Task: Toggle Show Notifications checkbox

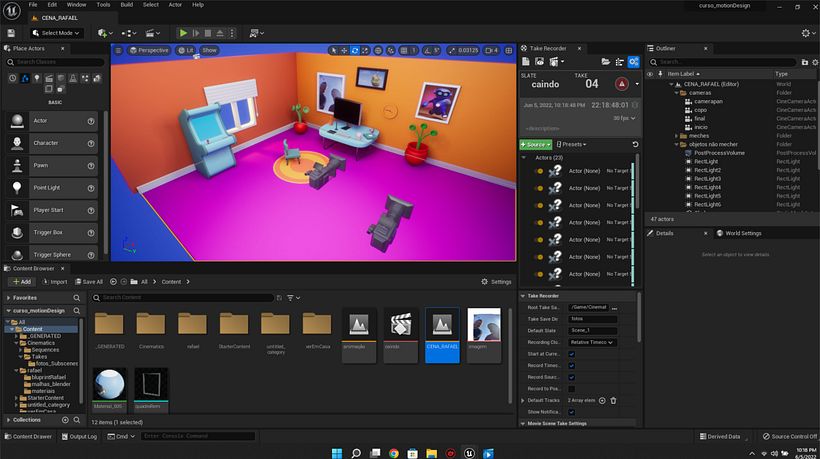Action: click(571, 412)
